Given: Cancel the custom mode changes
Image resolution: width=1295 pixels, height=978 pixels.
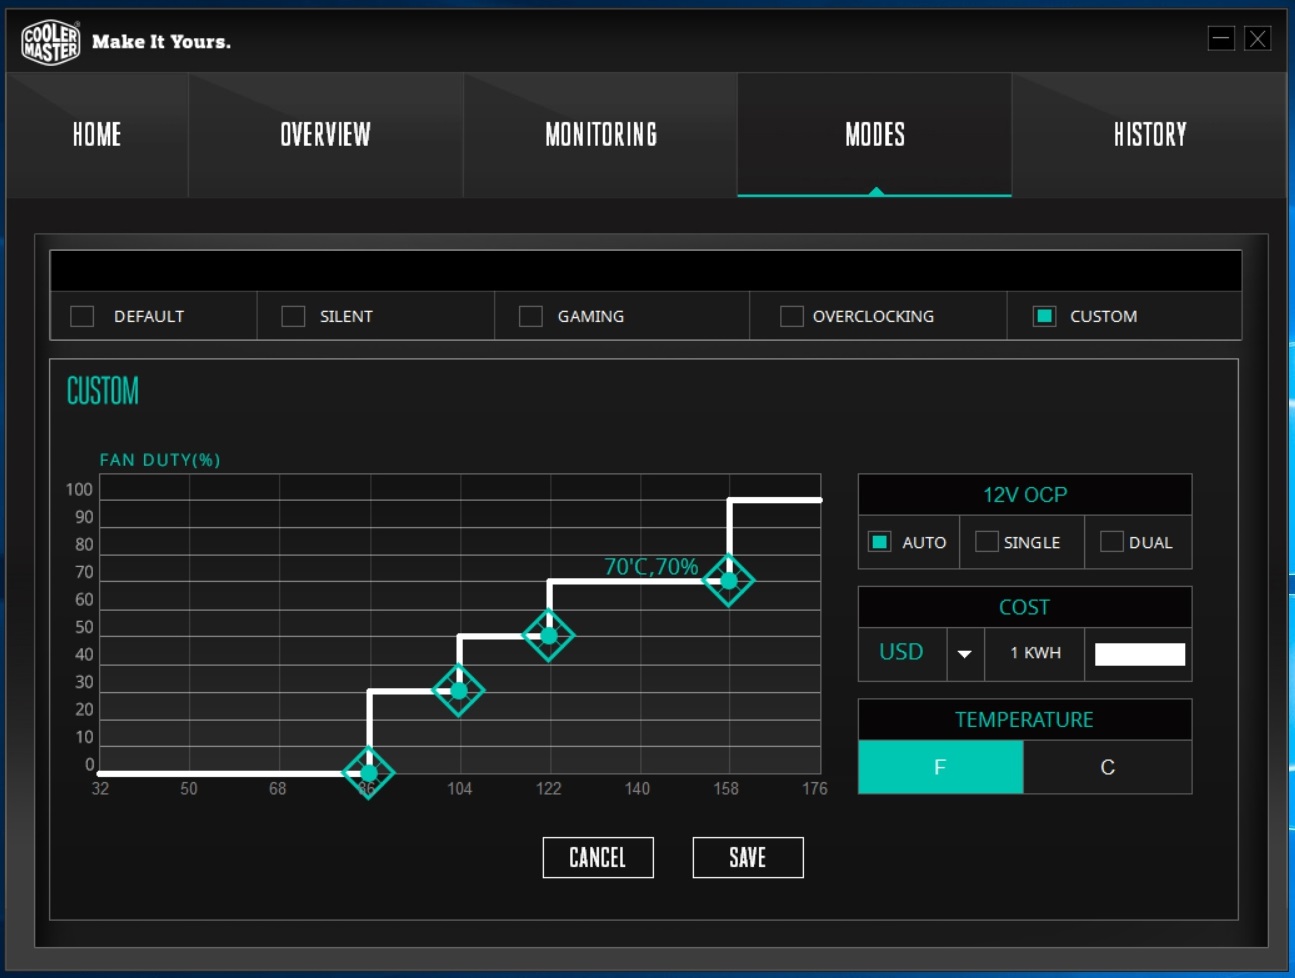Looking at the screenshot, I should coord(598,857).
